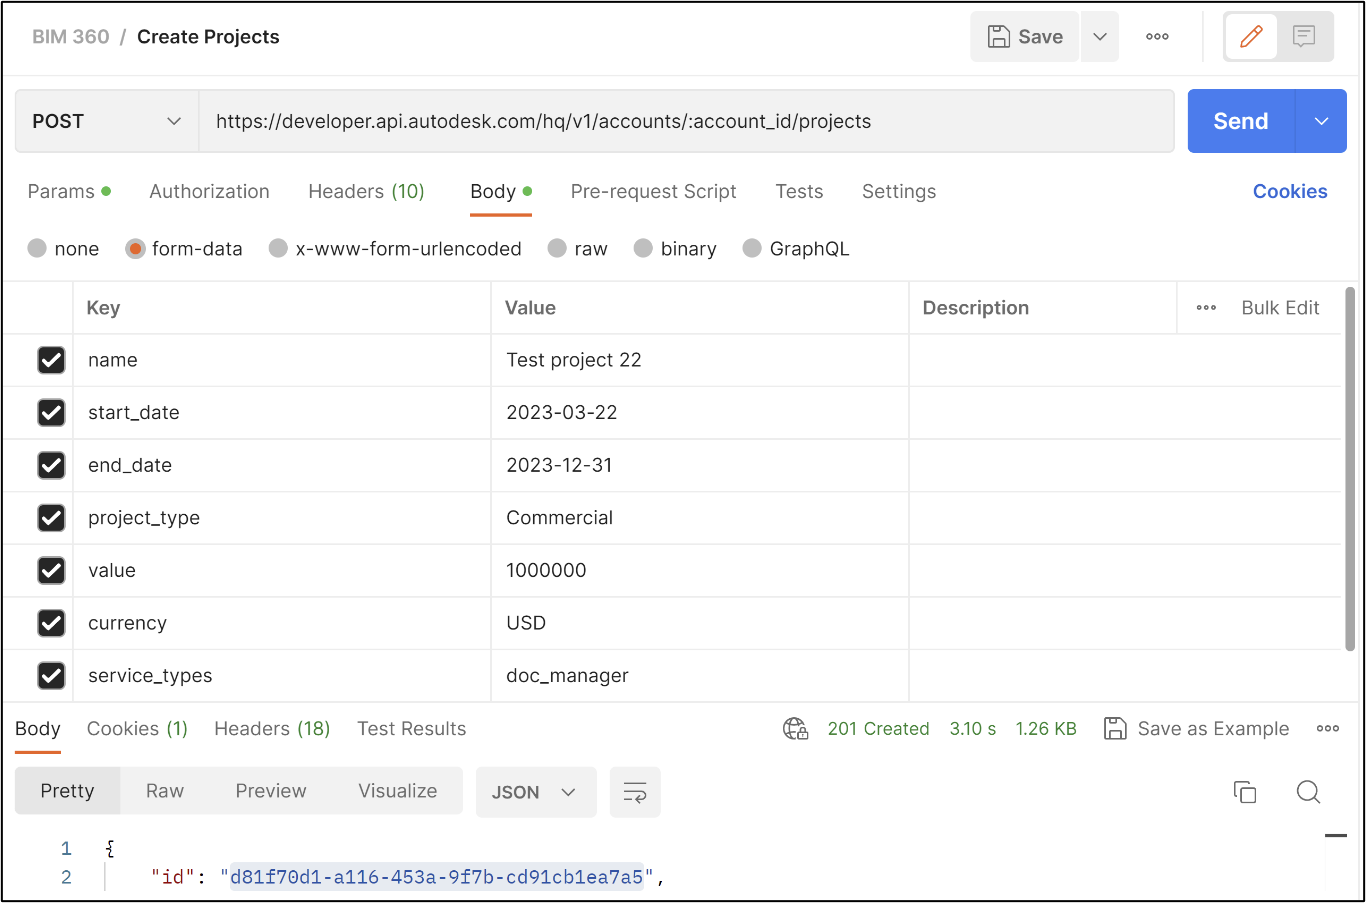This screenshot has height=903, width=1366.
Task: Click the Send button
Action: (x=1239, y=120)
